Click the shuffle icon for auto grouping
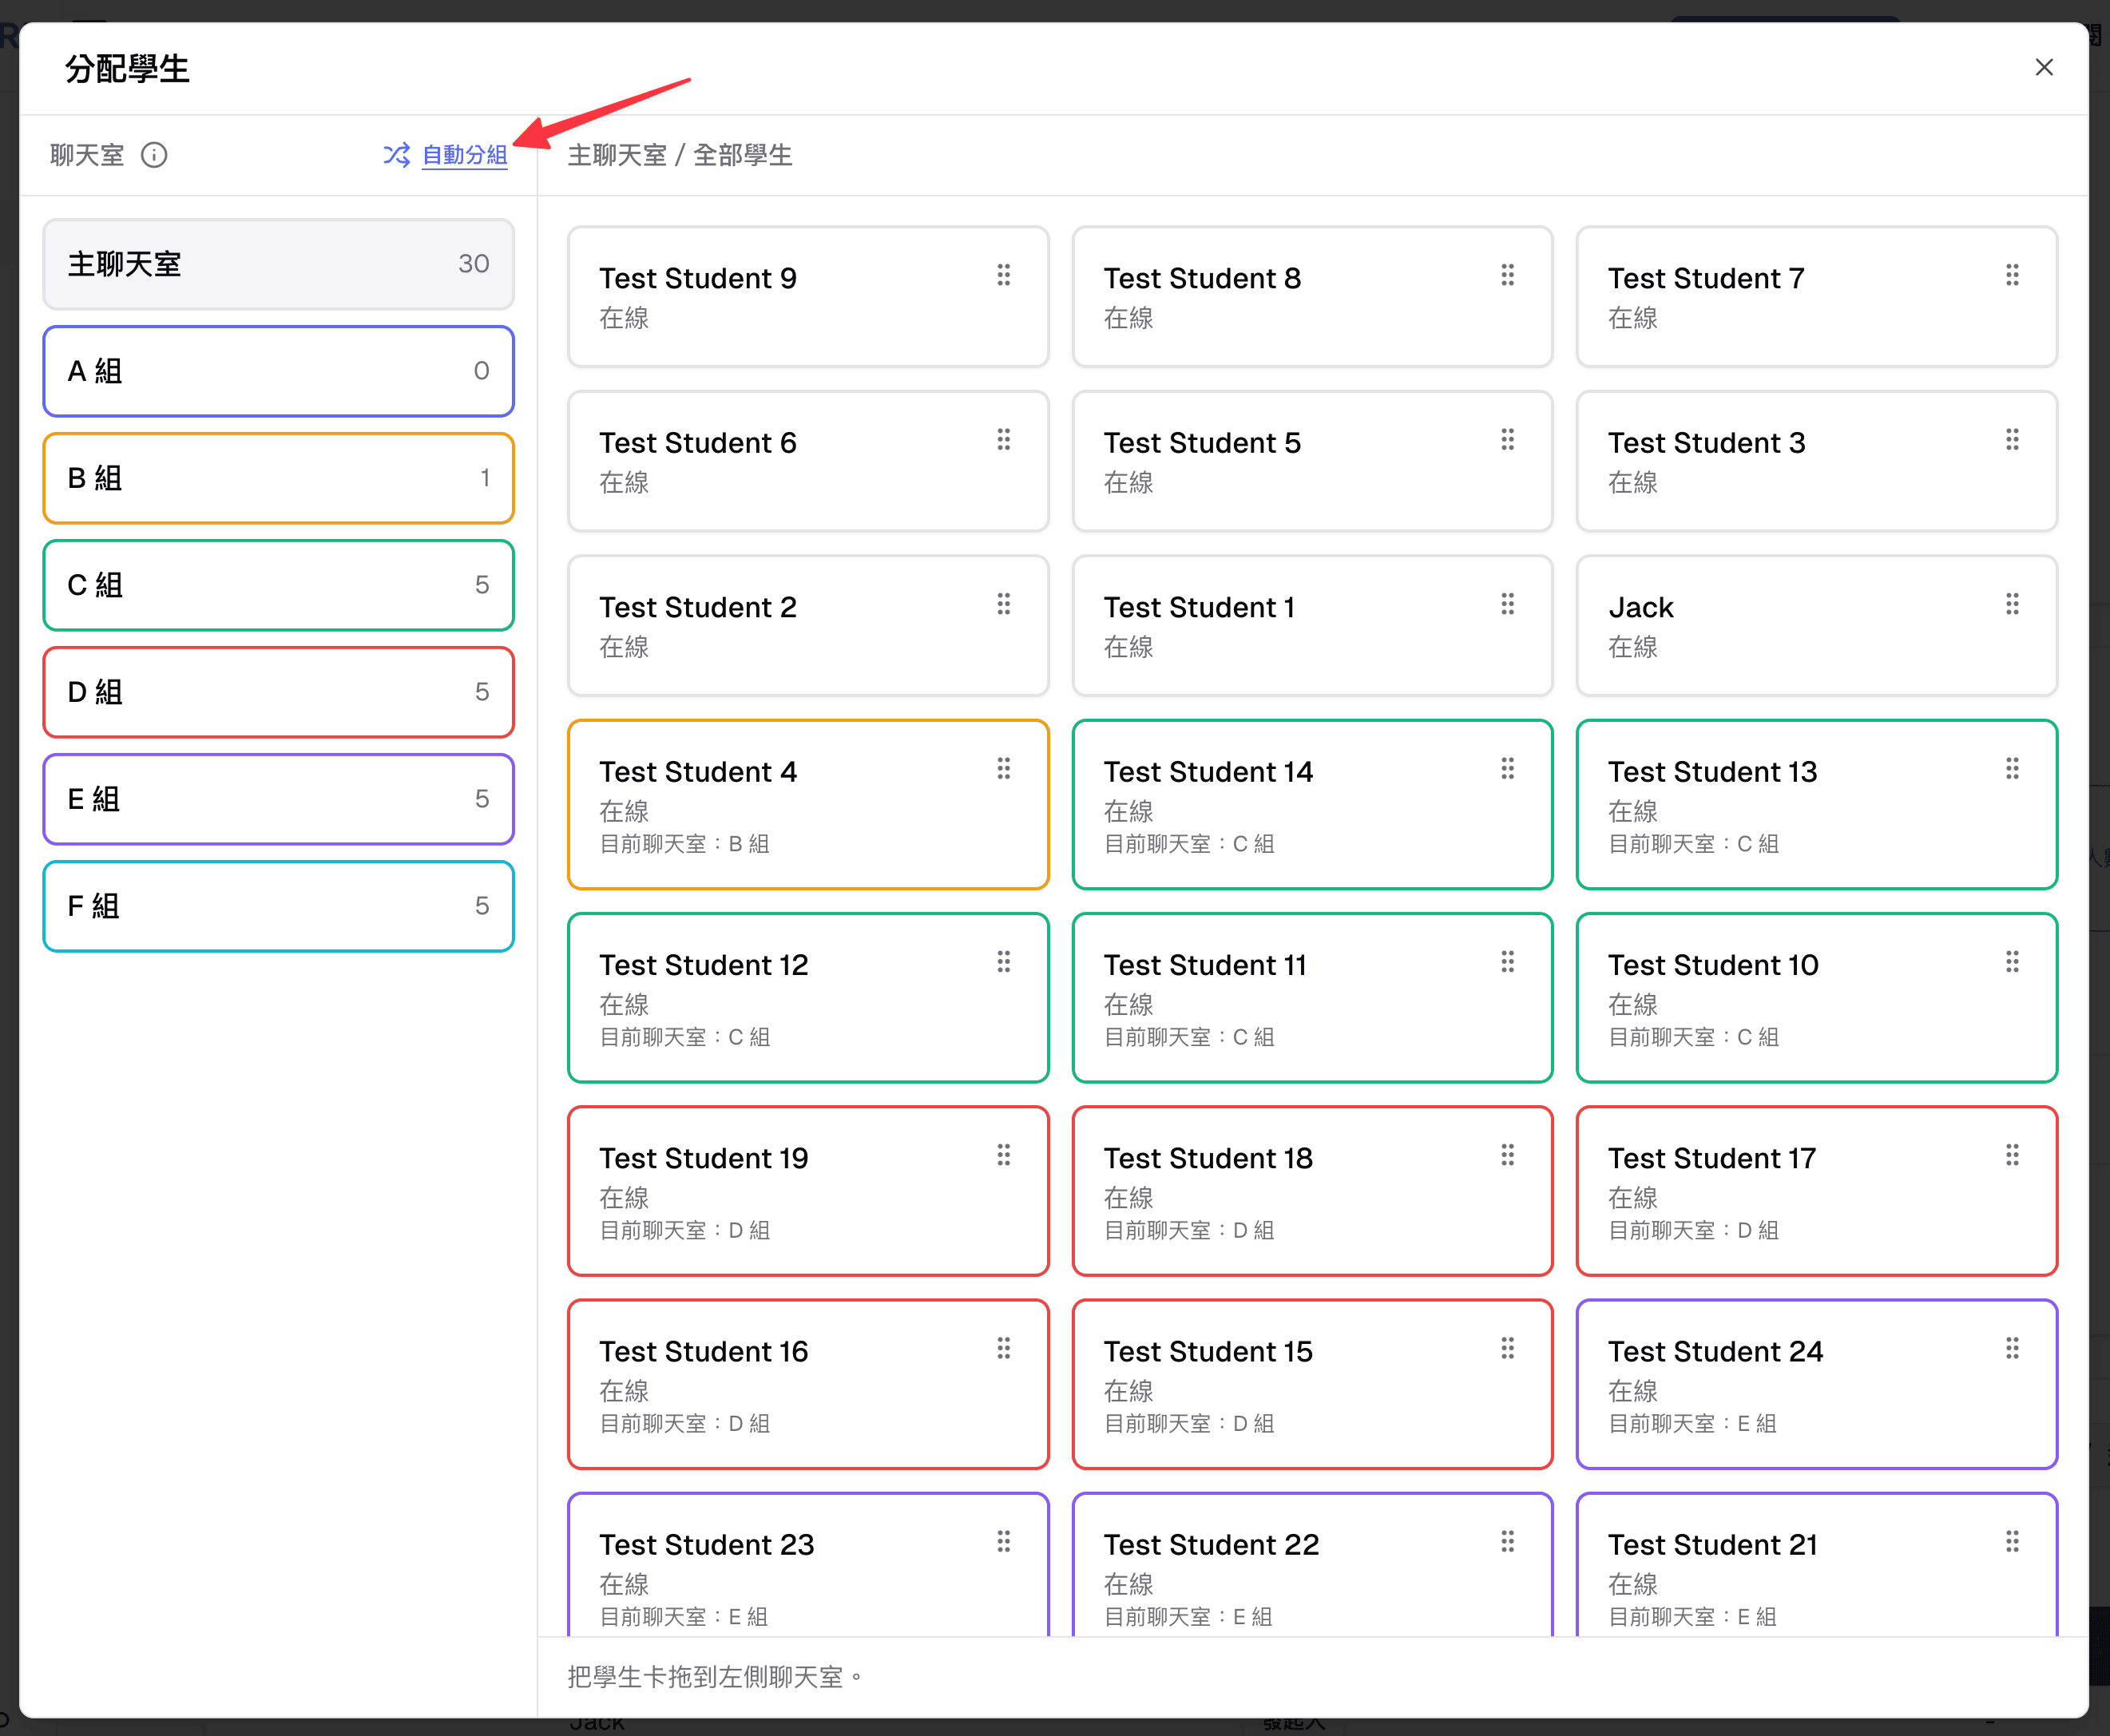The height and width of the screenshot is (1736, 2110). pyautogui.click(x=396, y=155)
